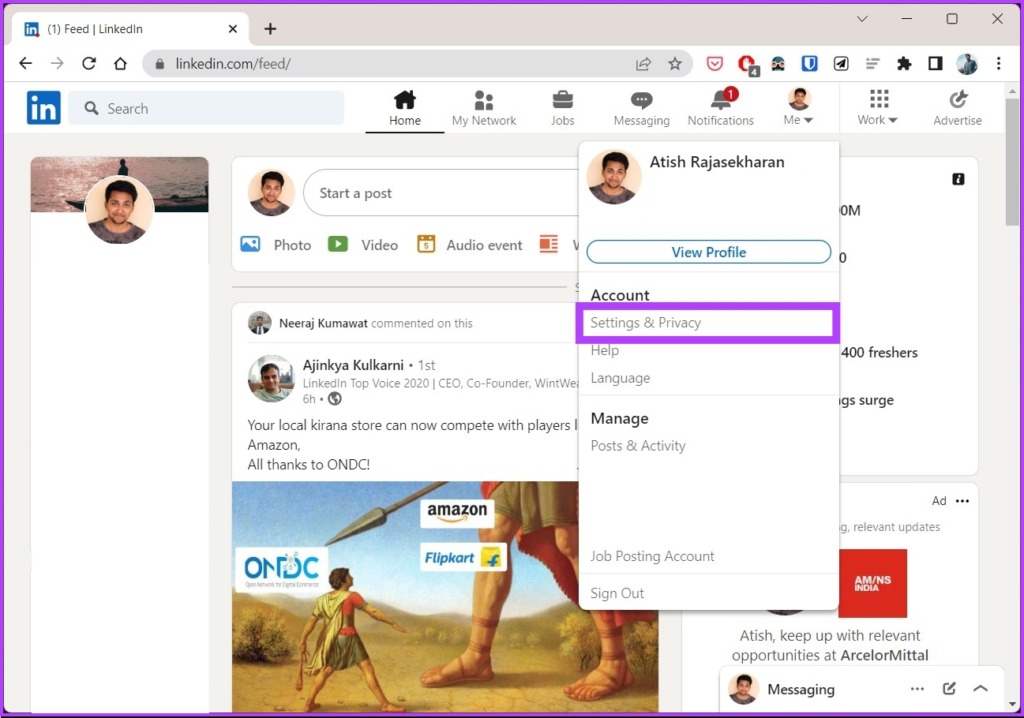Click the LinkedIn logo icon
1024x718 pixels.
pyautogui.click(x=44, y=108)
